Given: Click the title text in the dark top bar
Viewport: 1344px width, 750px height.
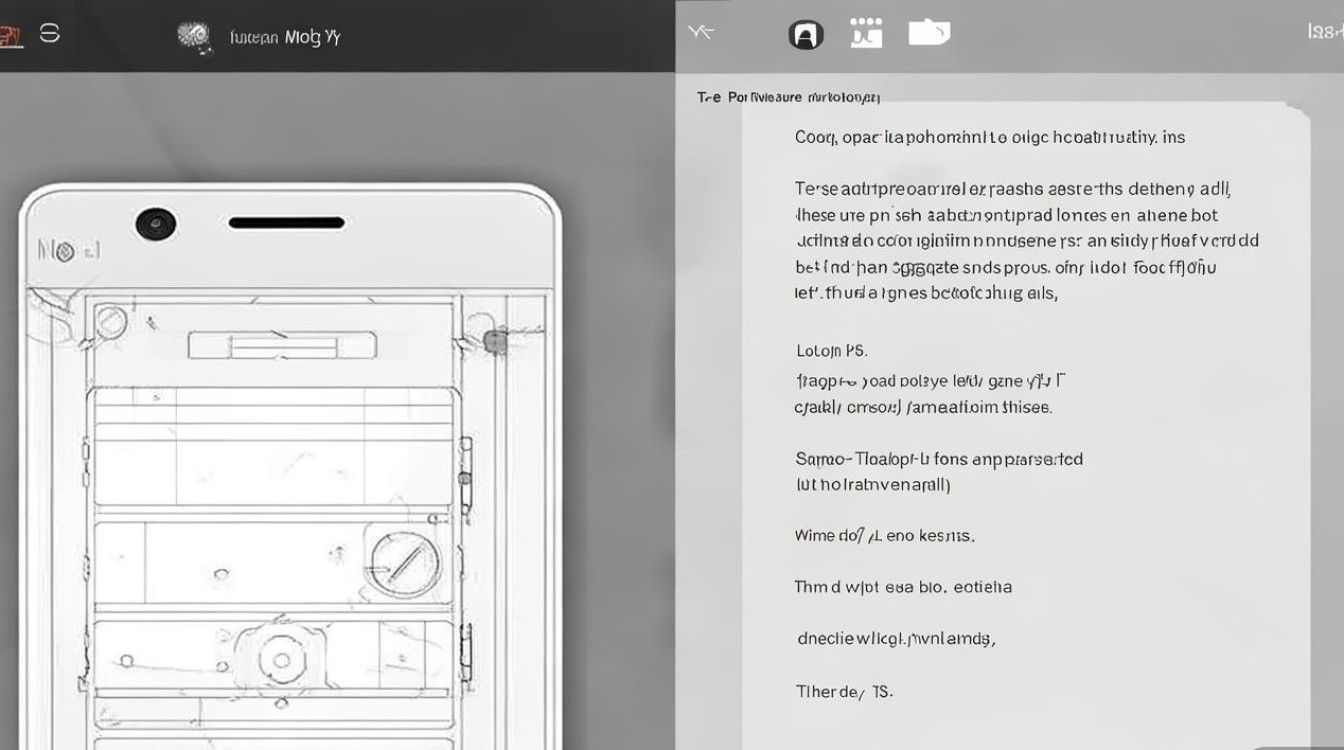Looking at the screenshot, I should tap(285, 38).
